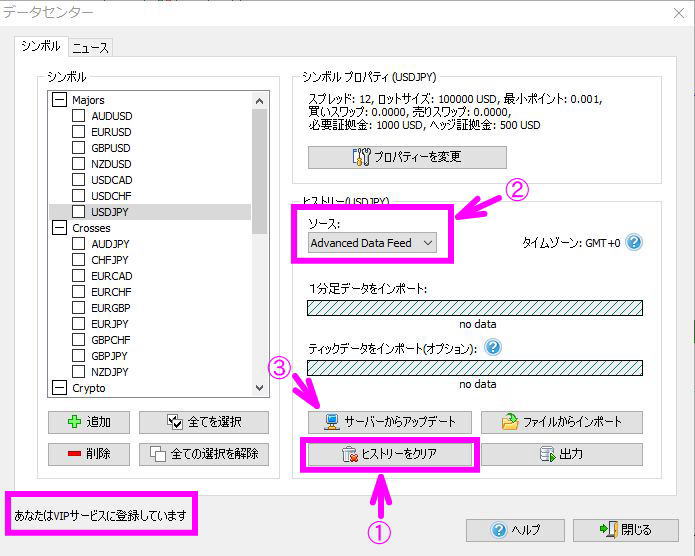Viewport: 695px width, 556px height.
Task: Click the Export (出力) button
Action: click(562, 454)
